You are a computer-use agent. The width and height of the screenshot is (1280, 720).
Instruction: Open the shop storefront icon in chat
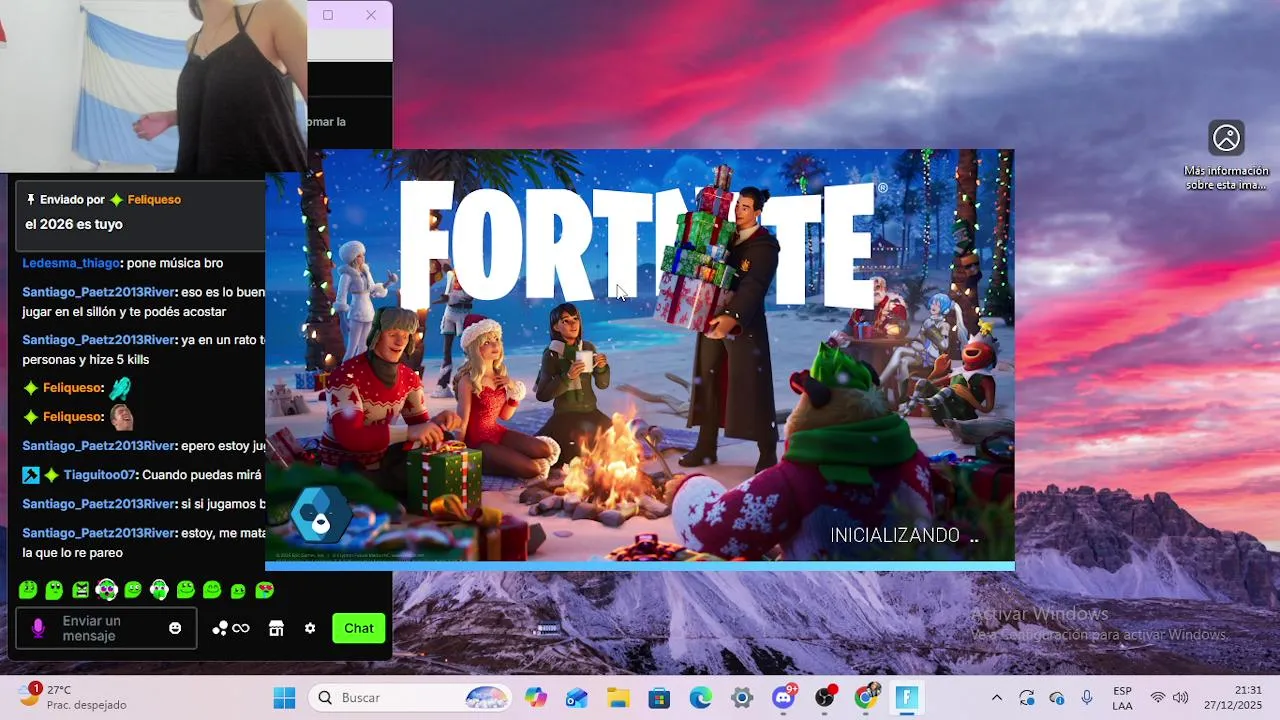point(277,628)
